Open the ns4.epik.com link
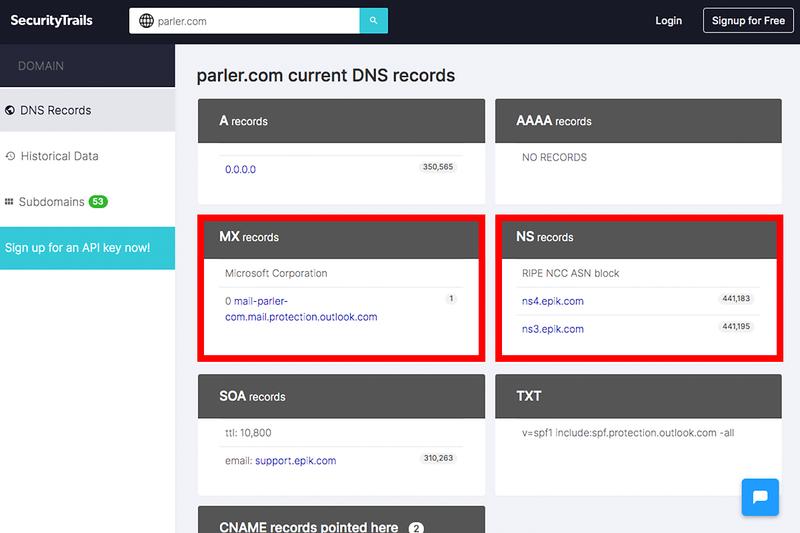 click(553, 301)
